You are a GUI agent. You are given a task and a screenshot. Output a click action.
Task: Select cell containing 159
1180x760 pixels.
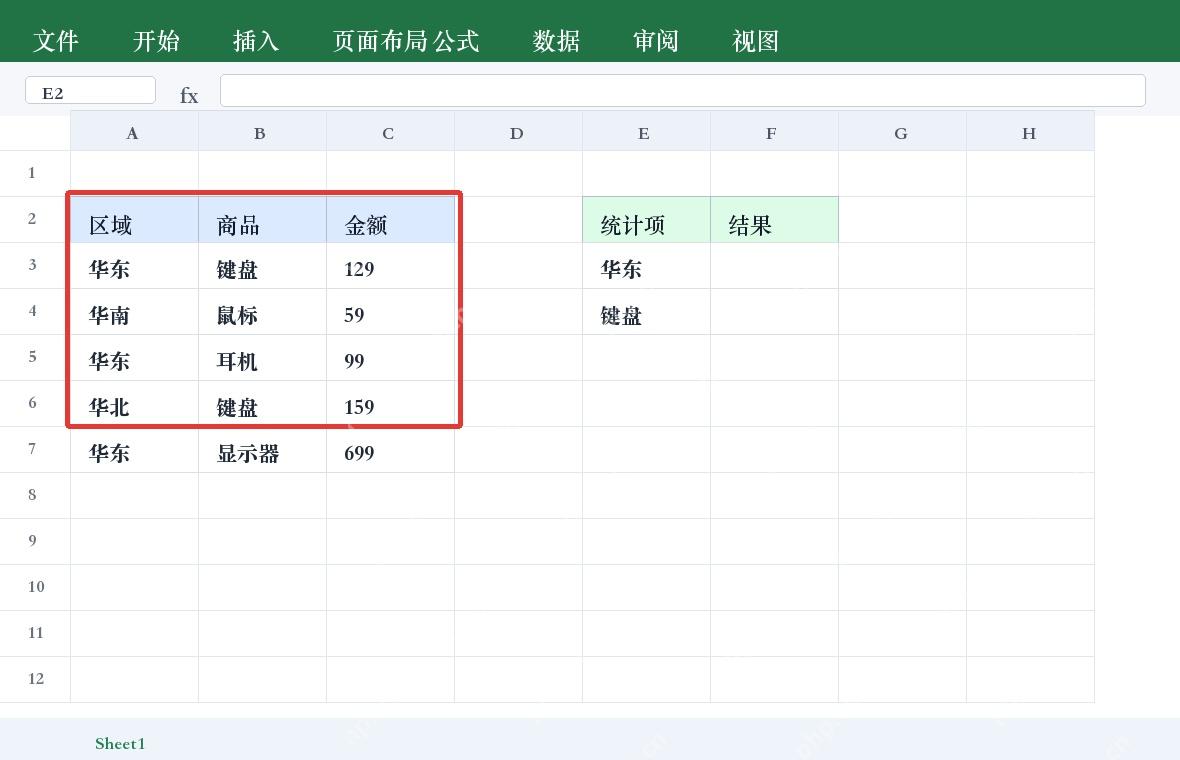[390, 403]
